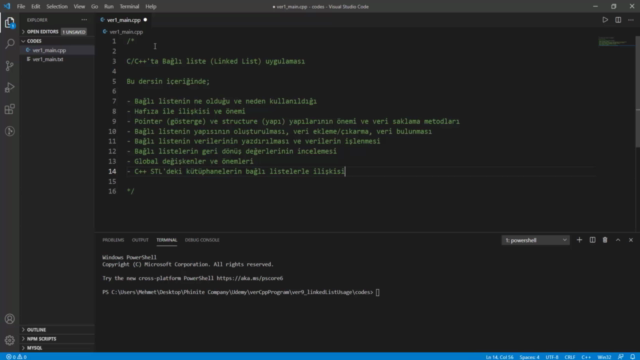Viewport: 640px width, 360px height.
Task: Open the Source Control view
Action: [10, 66]
